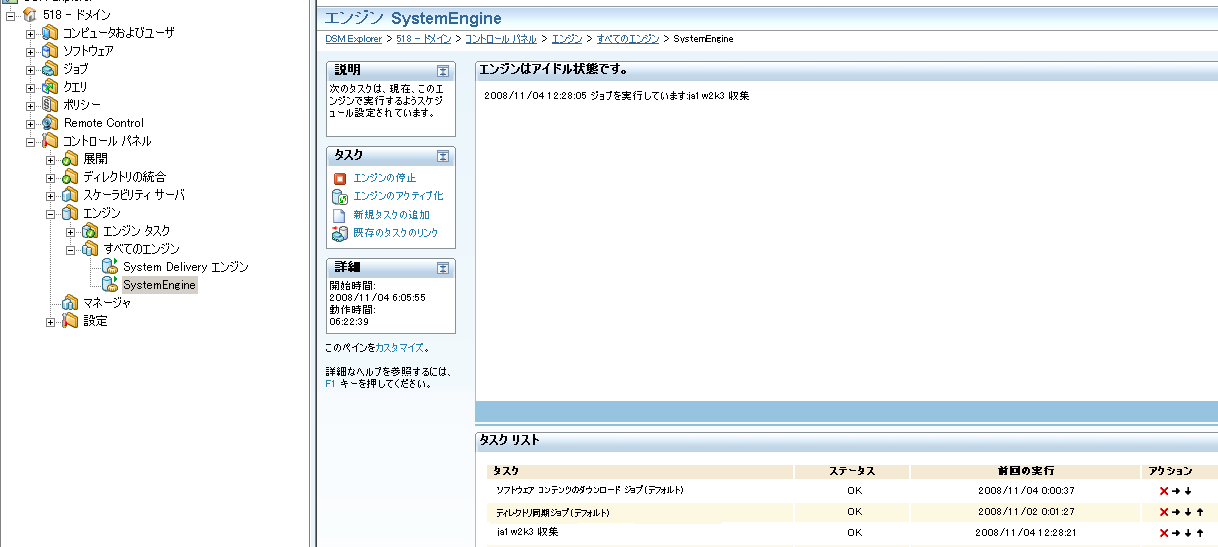The height and width of the screenshot is (547, 1218).
Task: Select System Delivery エンジン in tree
Action: [186, 267]
